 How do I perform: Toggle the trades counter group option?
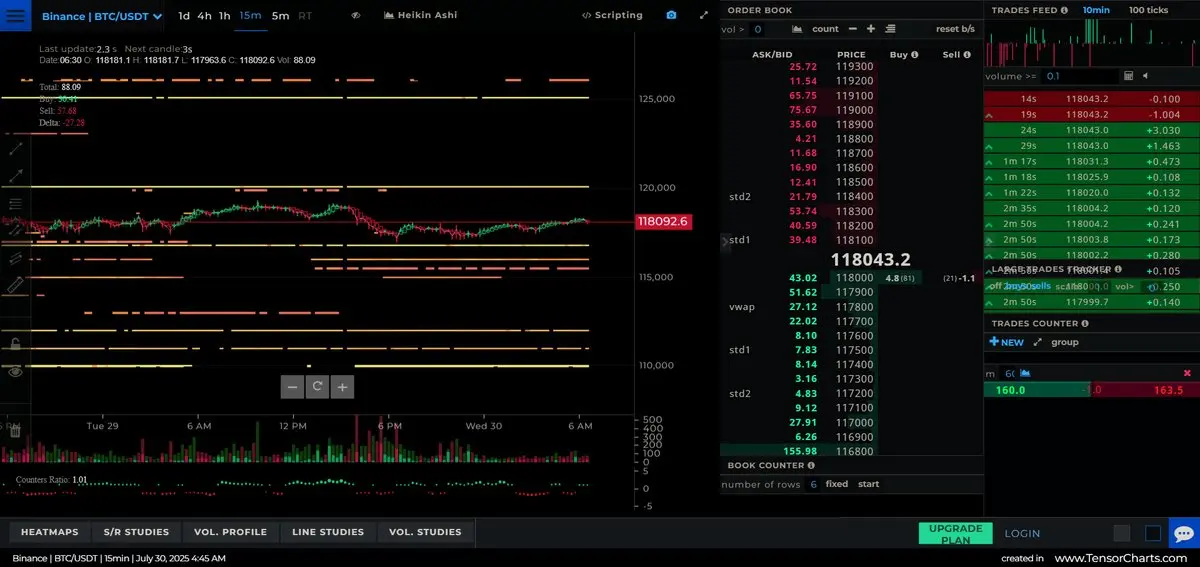[1065, 342]
